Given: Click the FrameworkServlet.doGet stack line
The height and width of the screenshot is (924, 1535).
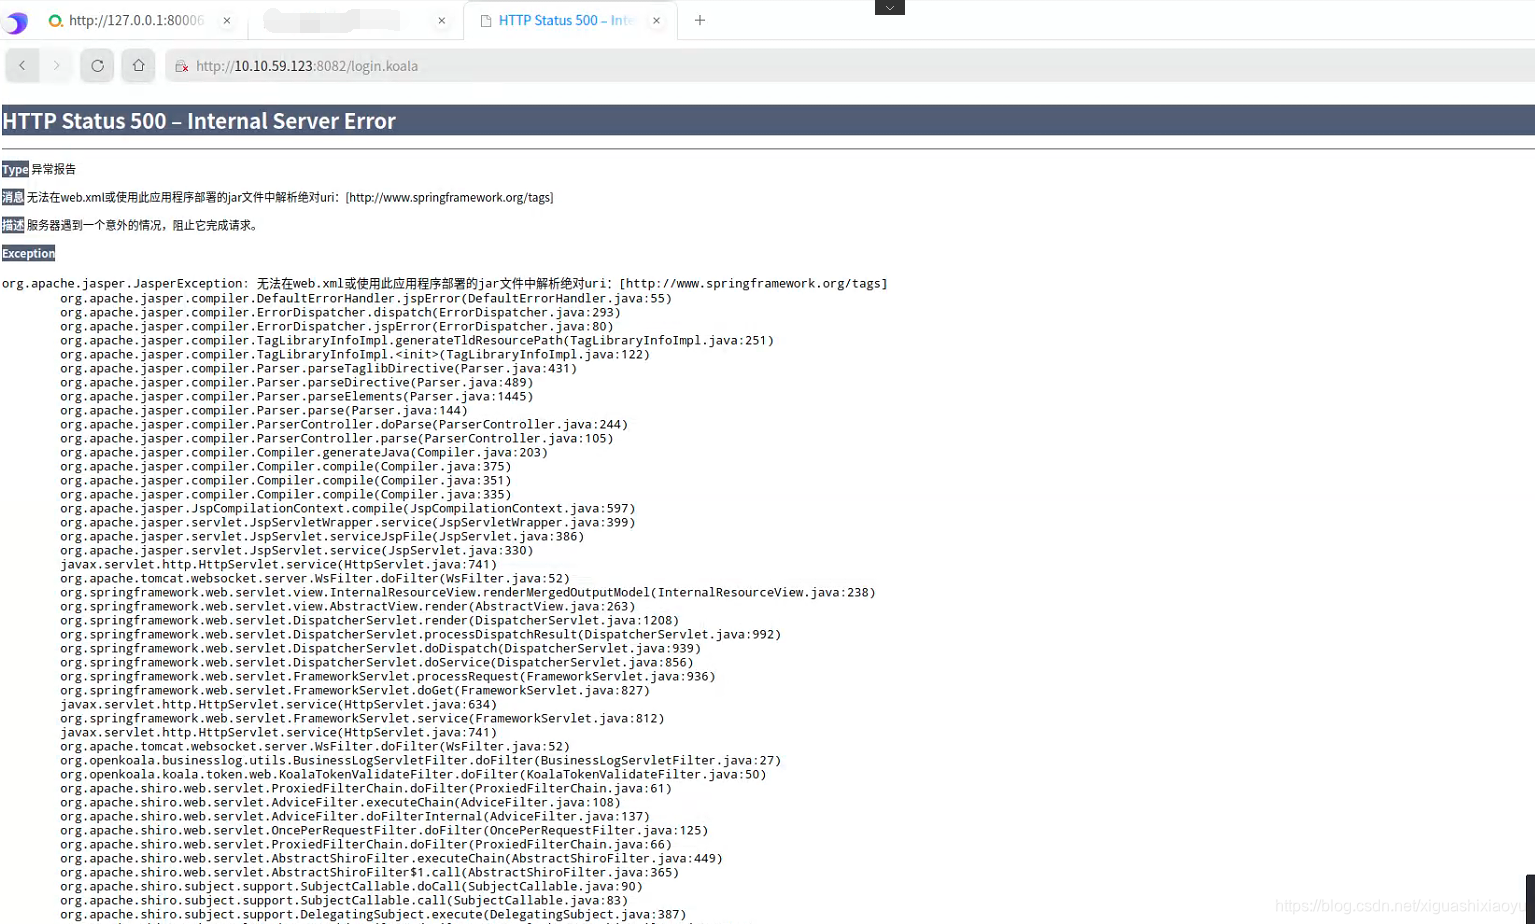Looking at the screenshot, I should tap(354, 690).
